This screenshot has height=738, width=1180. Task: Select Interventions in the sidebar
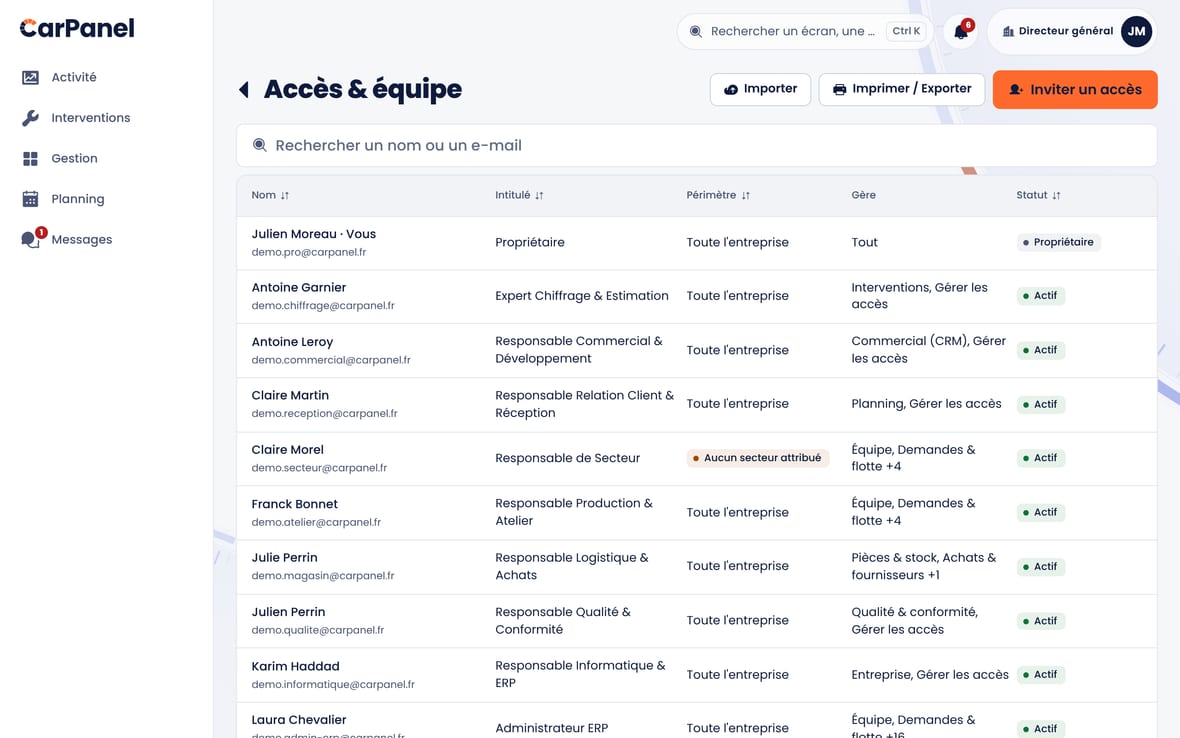90,118
